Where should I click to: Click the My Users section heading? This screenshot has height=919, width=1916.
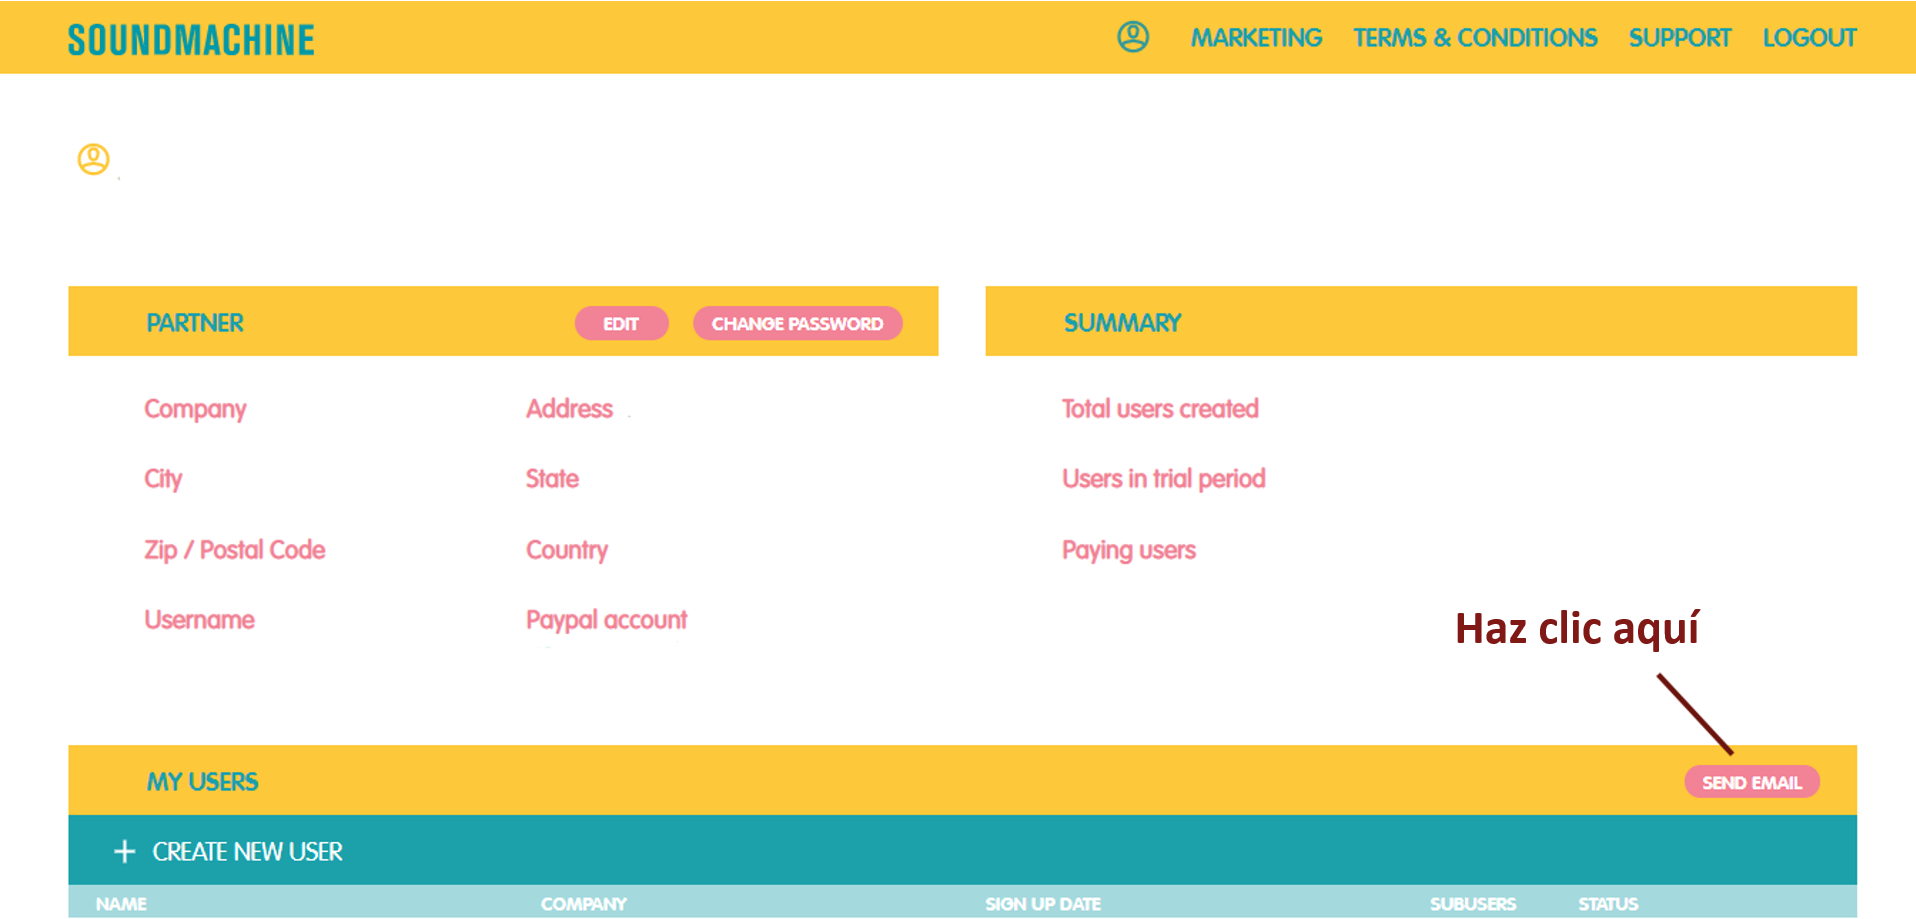[202, 782]
